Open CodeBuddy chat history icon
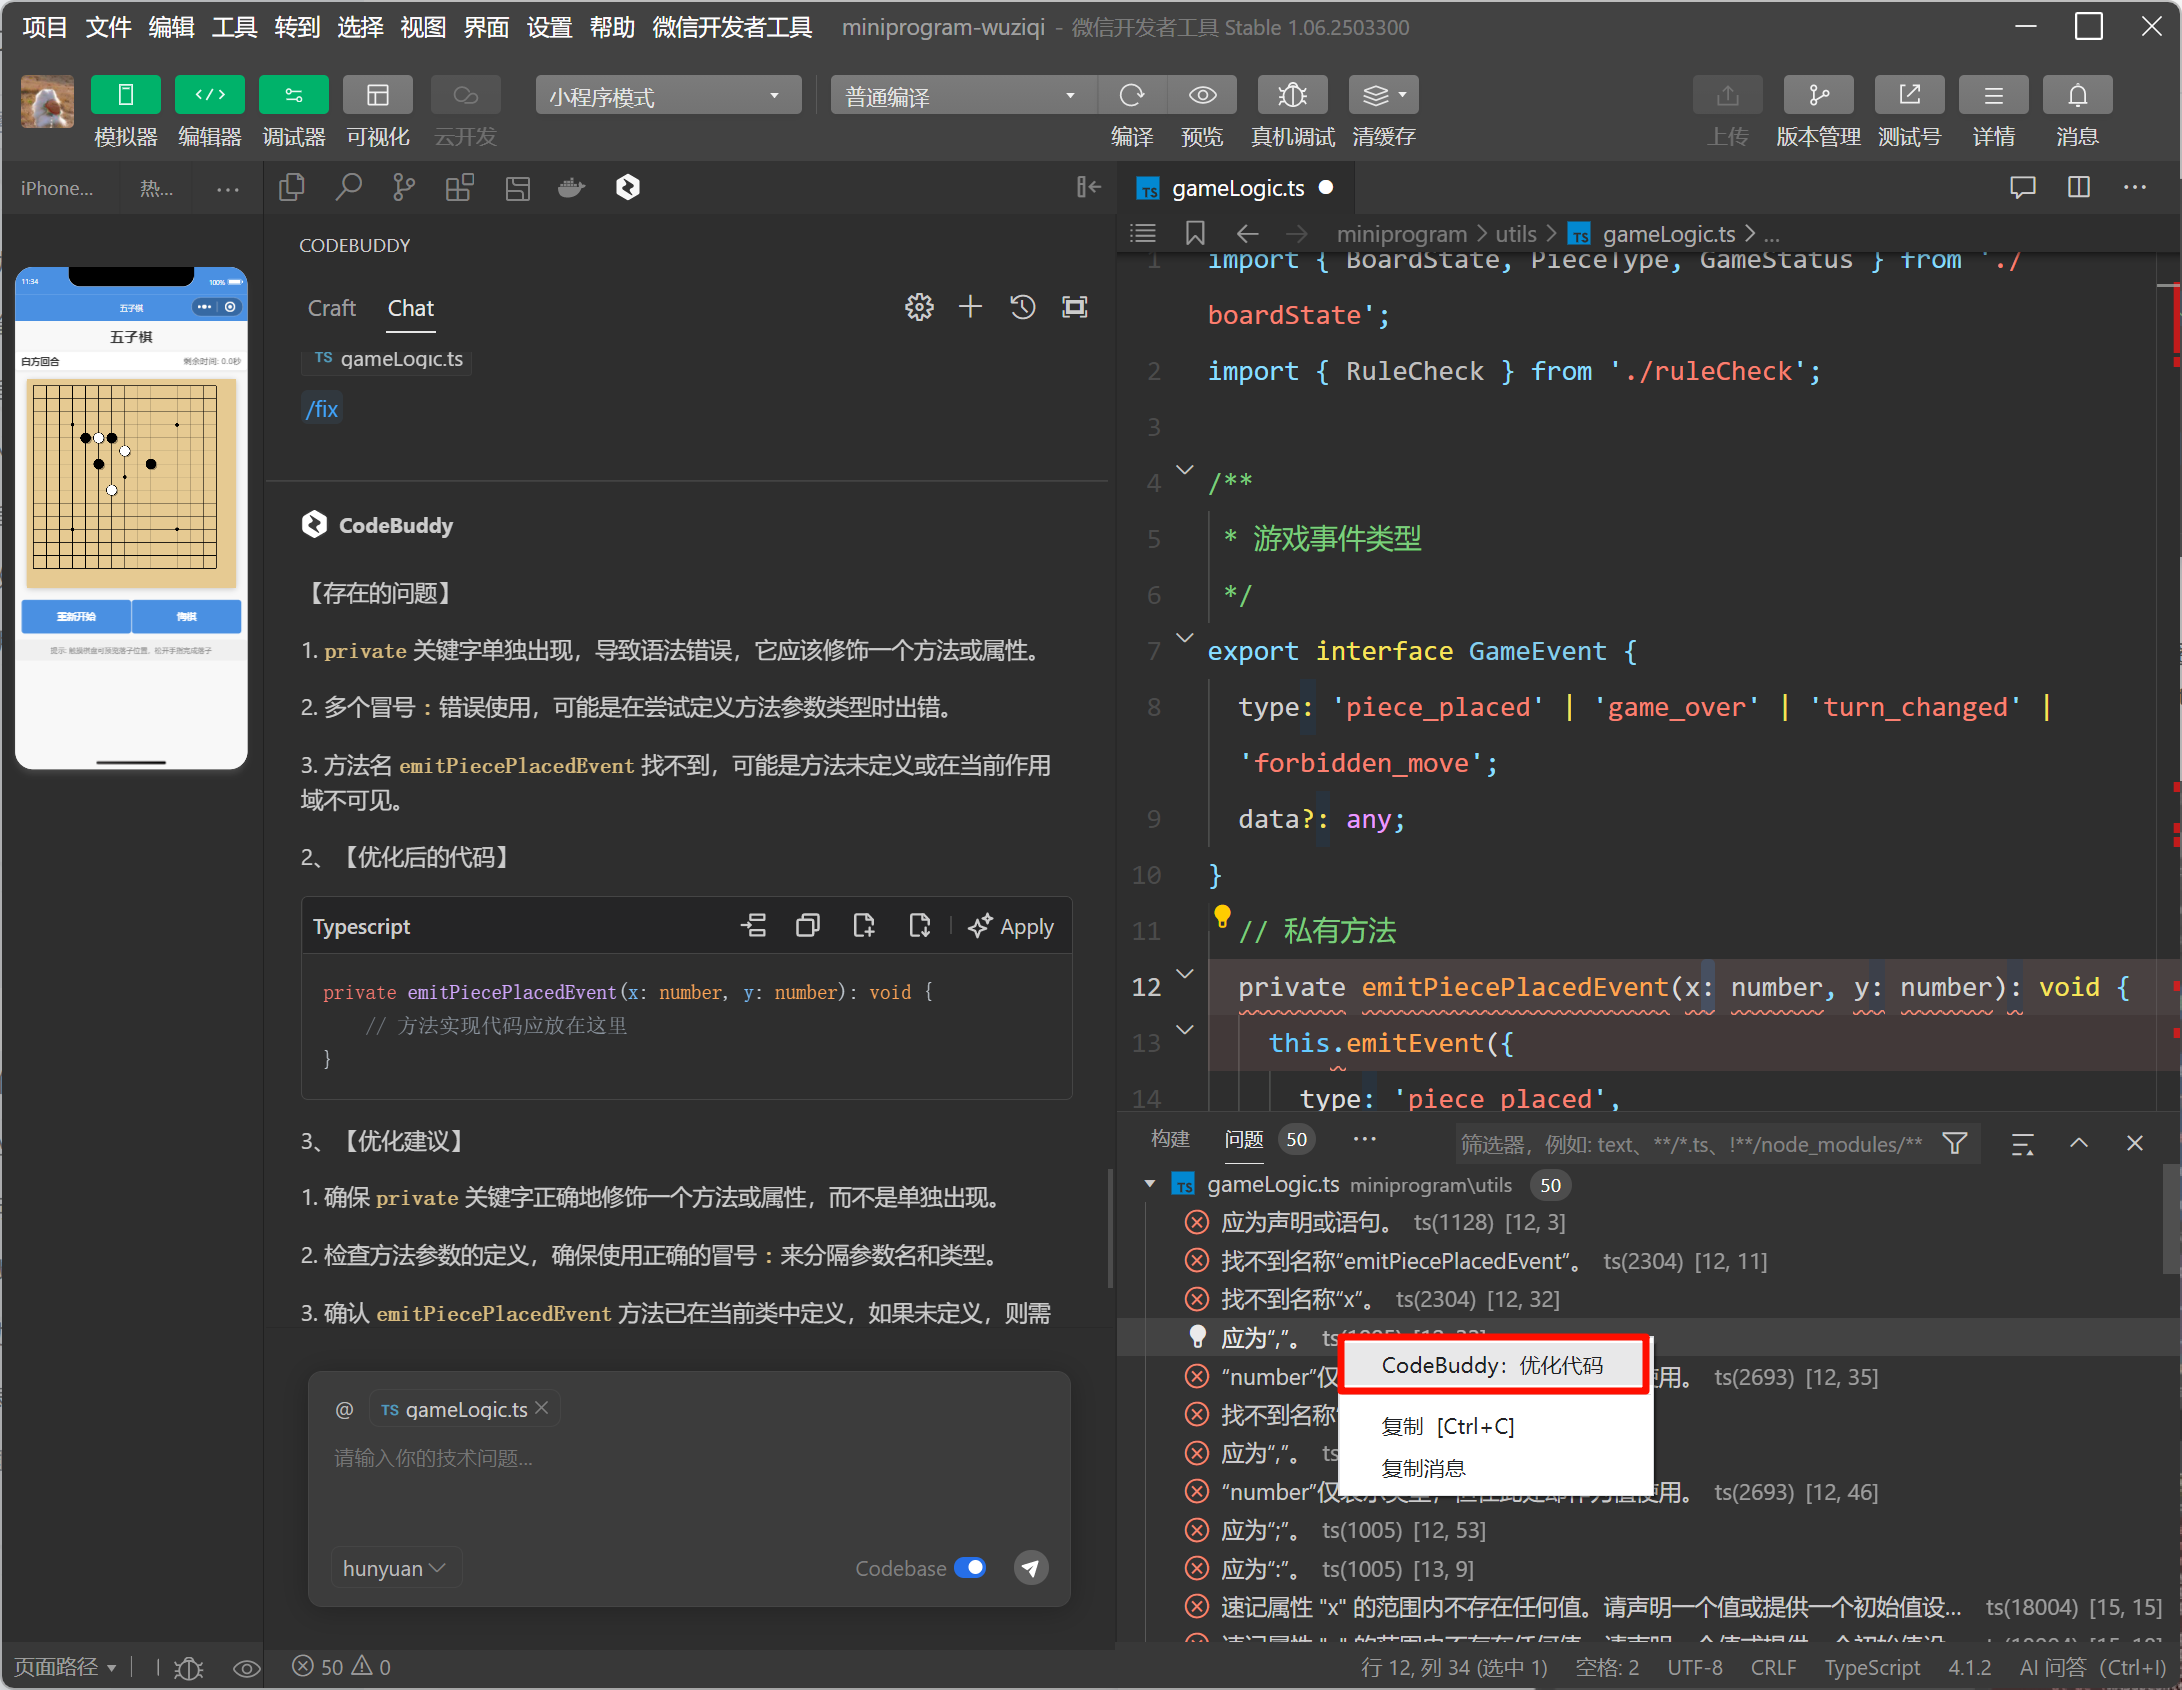 tap(1022, 307)
